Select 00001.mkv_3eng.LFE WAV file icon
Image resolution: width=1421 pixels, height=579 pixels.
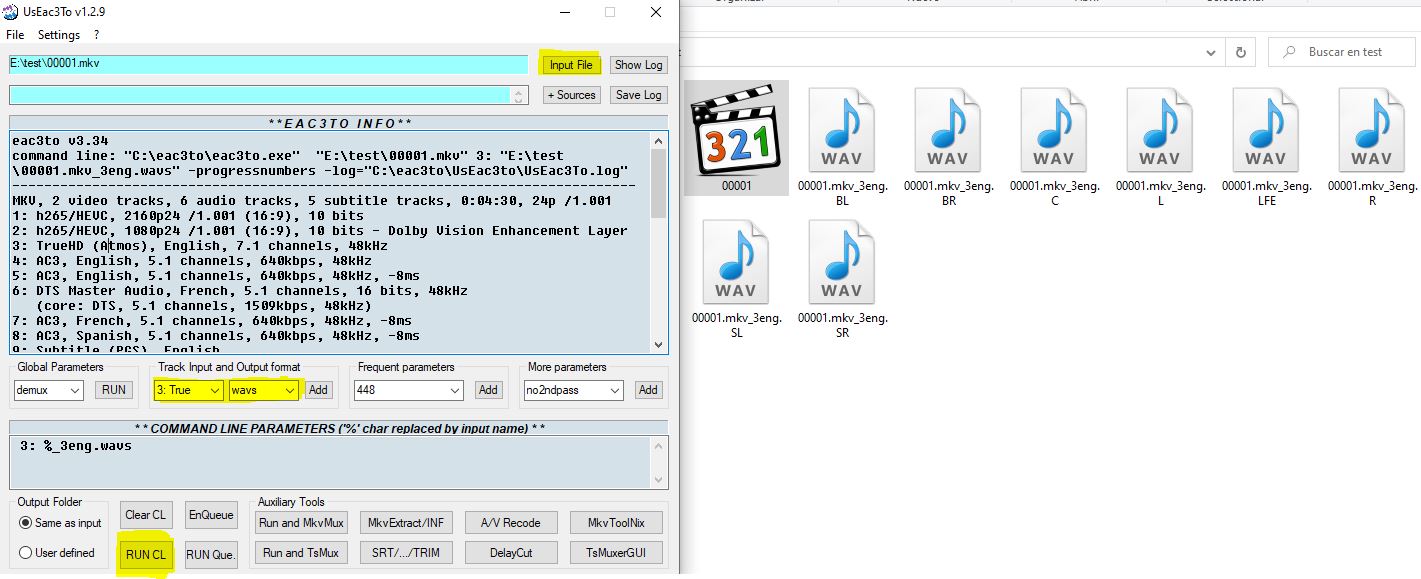(x=1265, y=131)
